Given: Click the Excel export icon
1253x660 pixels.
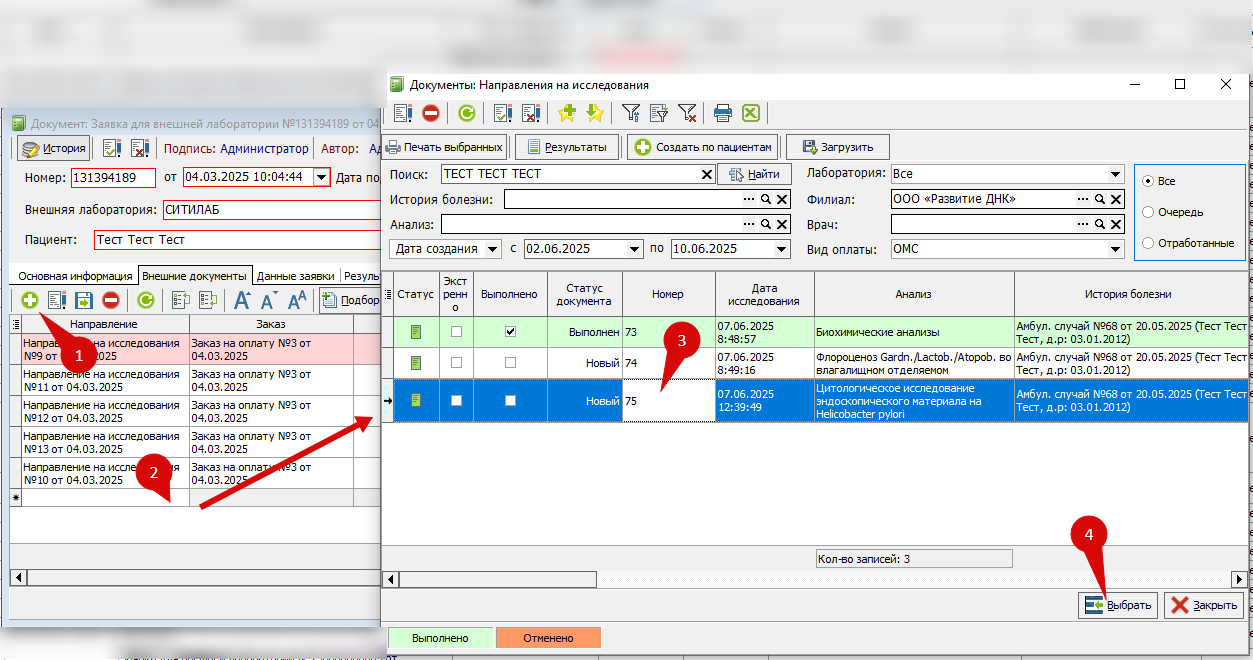Looking at the screenshot, I should click(751, 113).
